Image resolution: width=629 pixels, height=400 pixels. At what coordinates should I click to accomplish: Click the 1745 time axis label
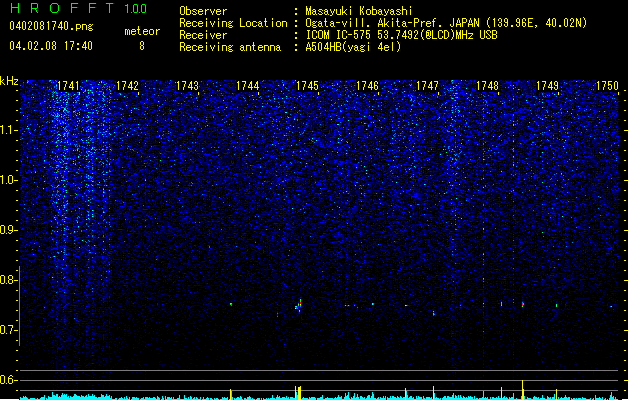(x=307, y=86)
